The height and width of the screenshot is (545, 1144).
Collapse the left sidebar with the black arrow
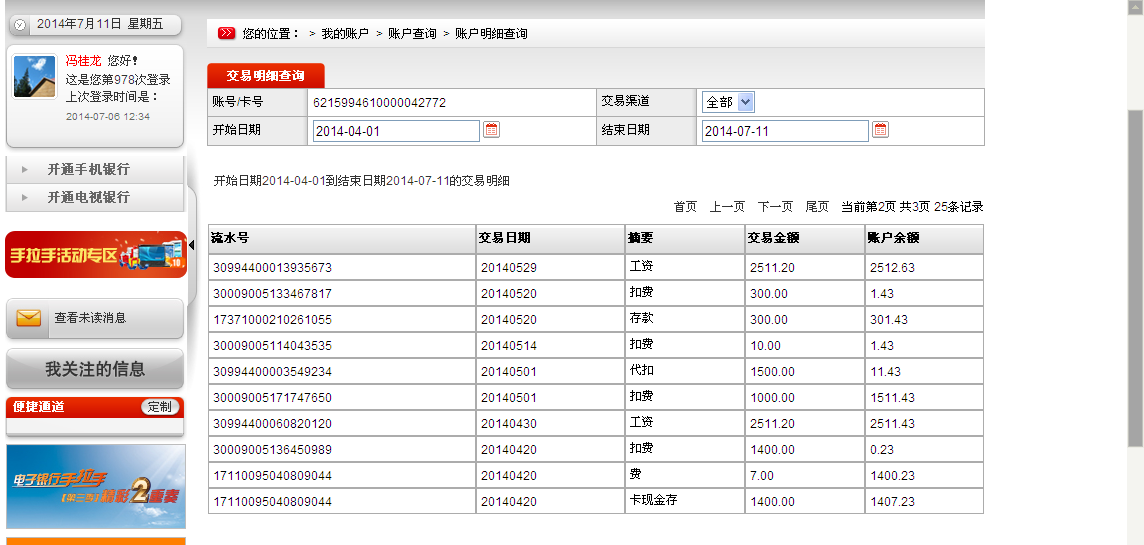[x=191, y=245]
